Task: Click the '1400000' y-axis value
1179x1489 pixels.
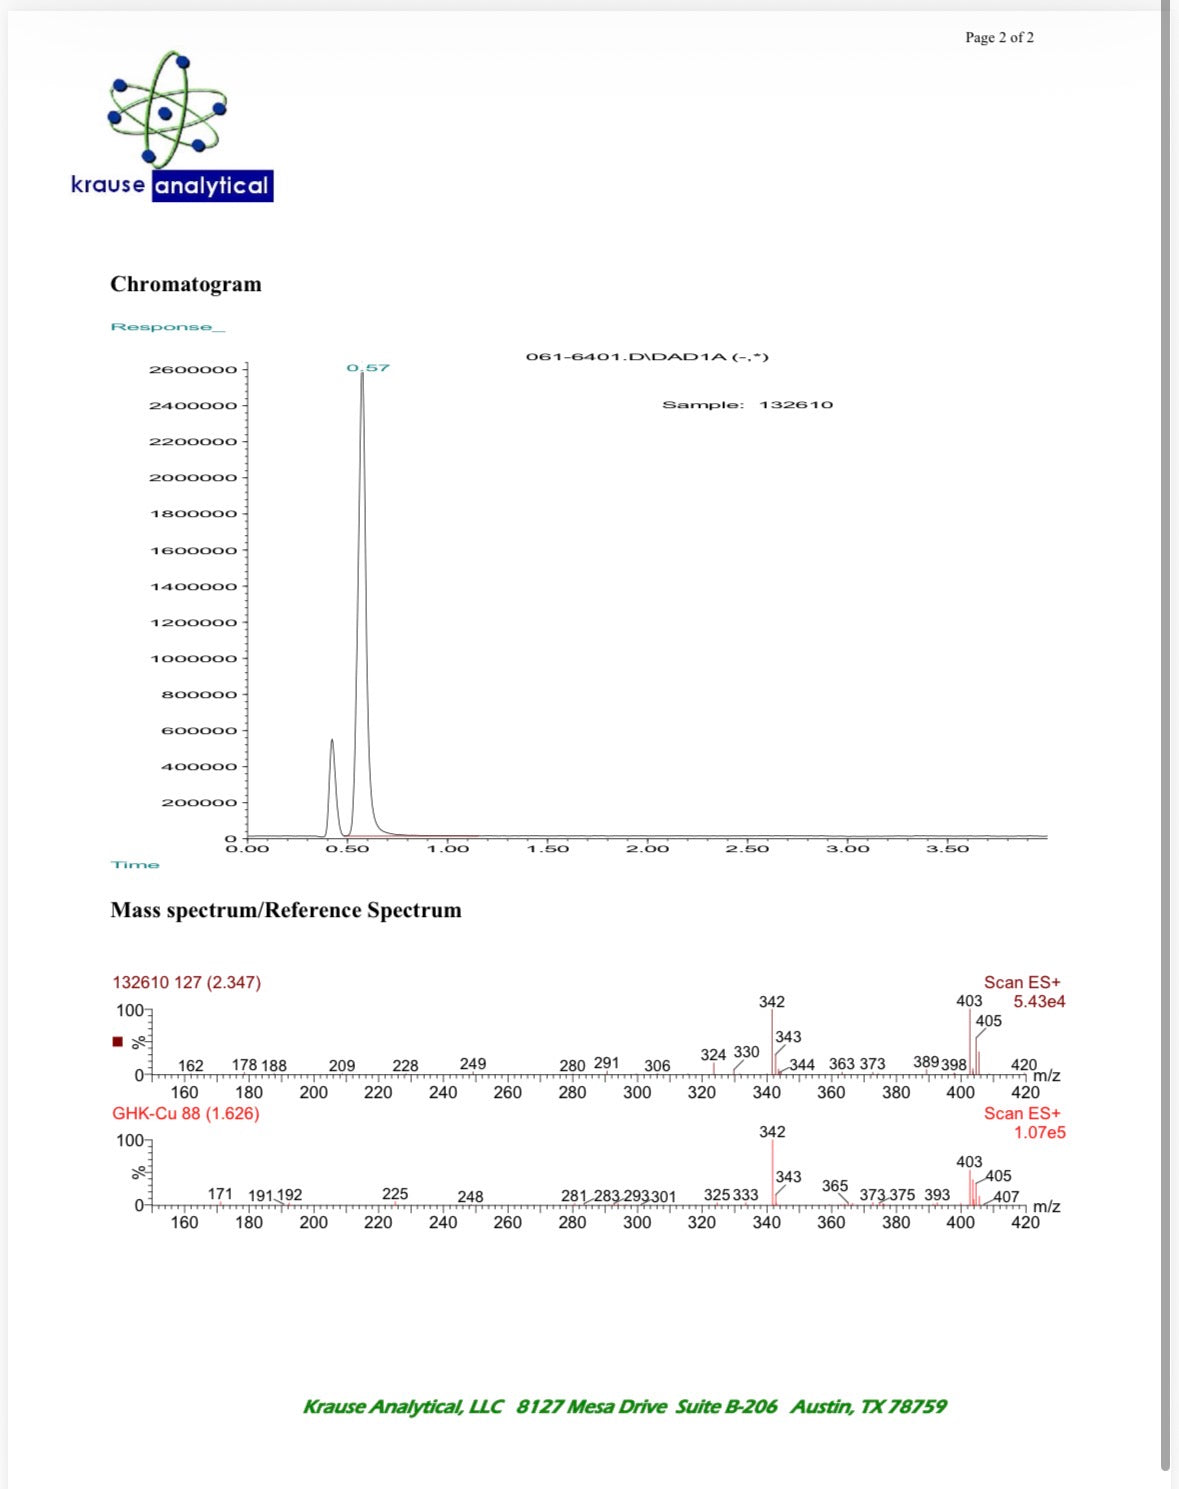Action: coord(193,587)
